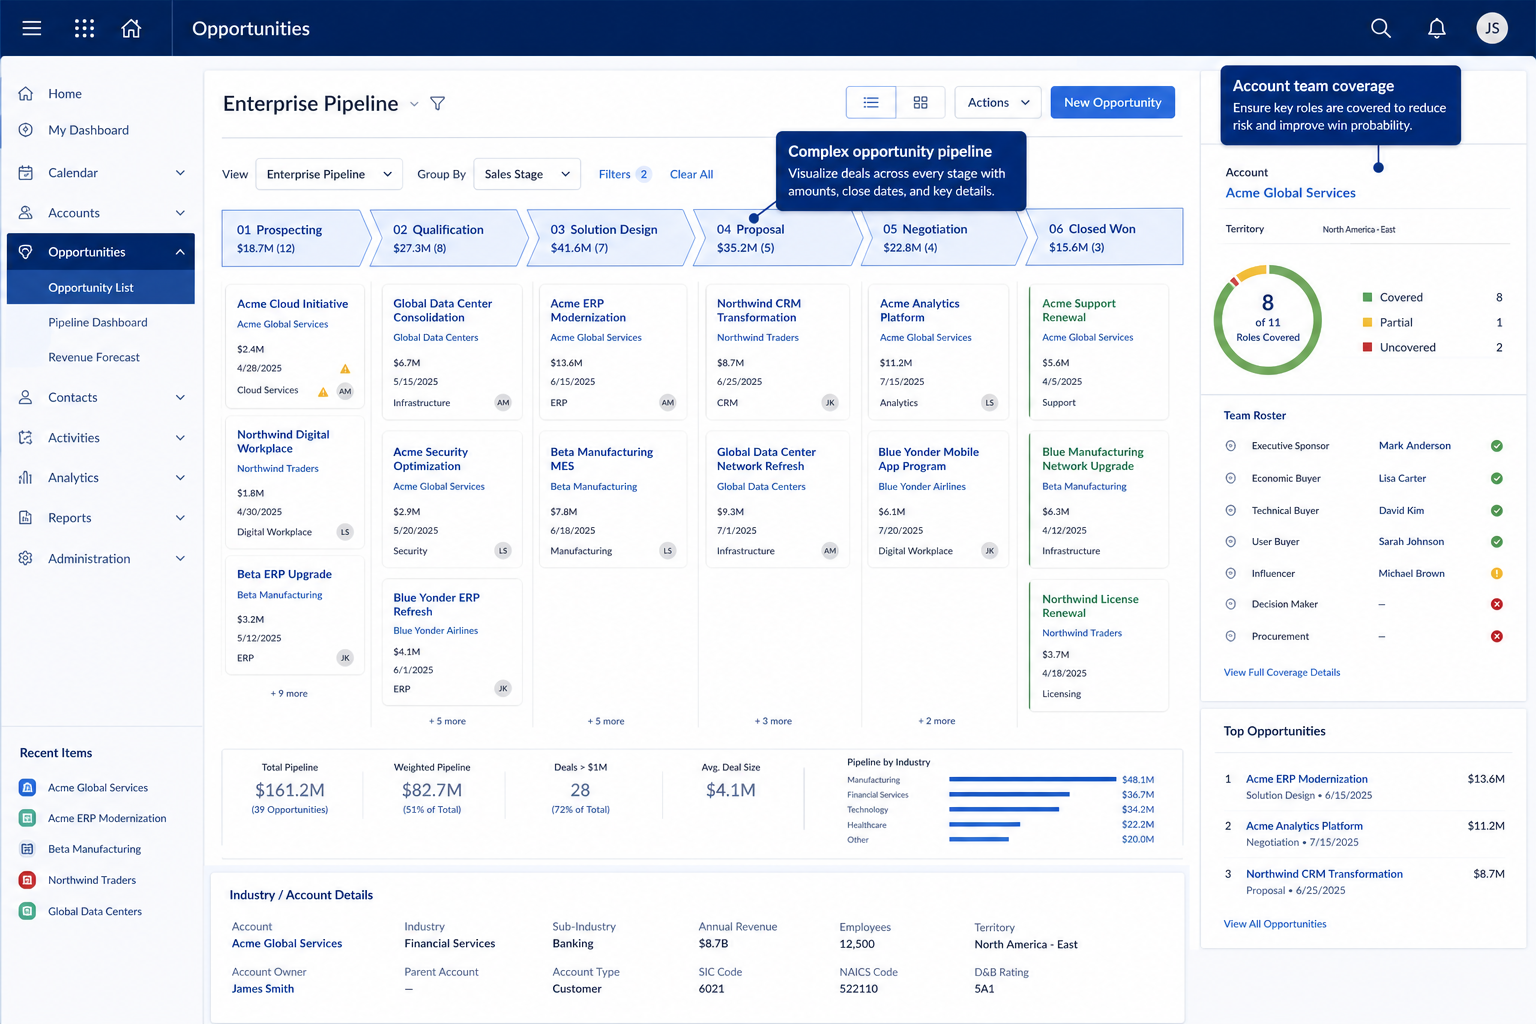Switch to card grid view

point(920,102)
